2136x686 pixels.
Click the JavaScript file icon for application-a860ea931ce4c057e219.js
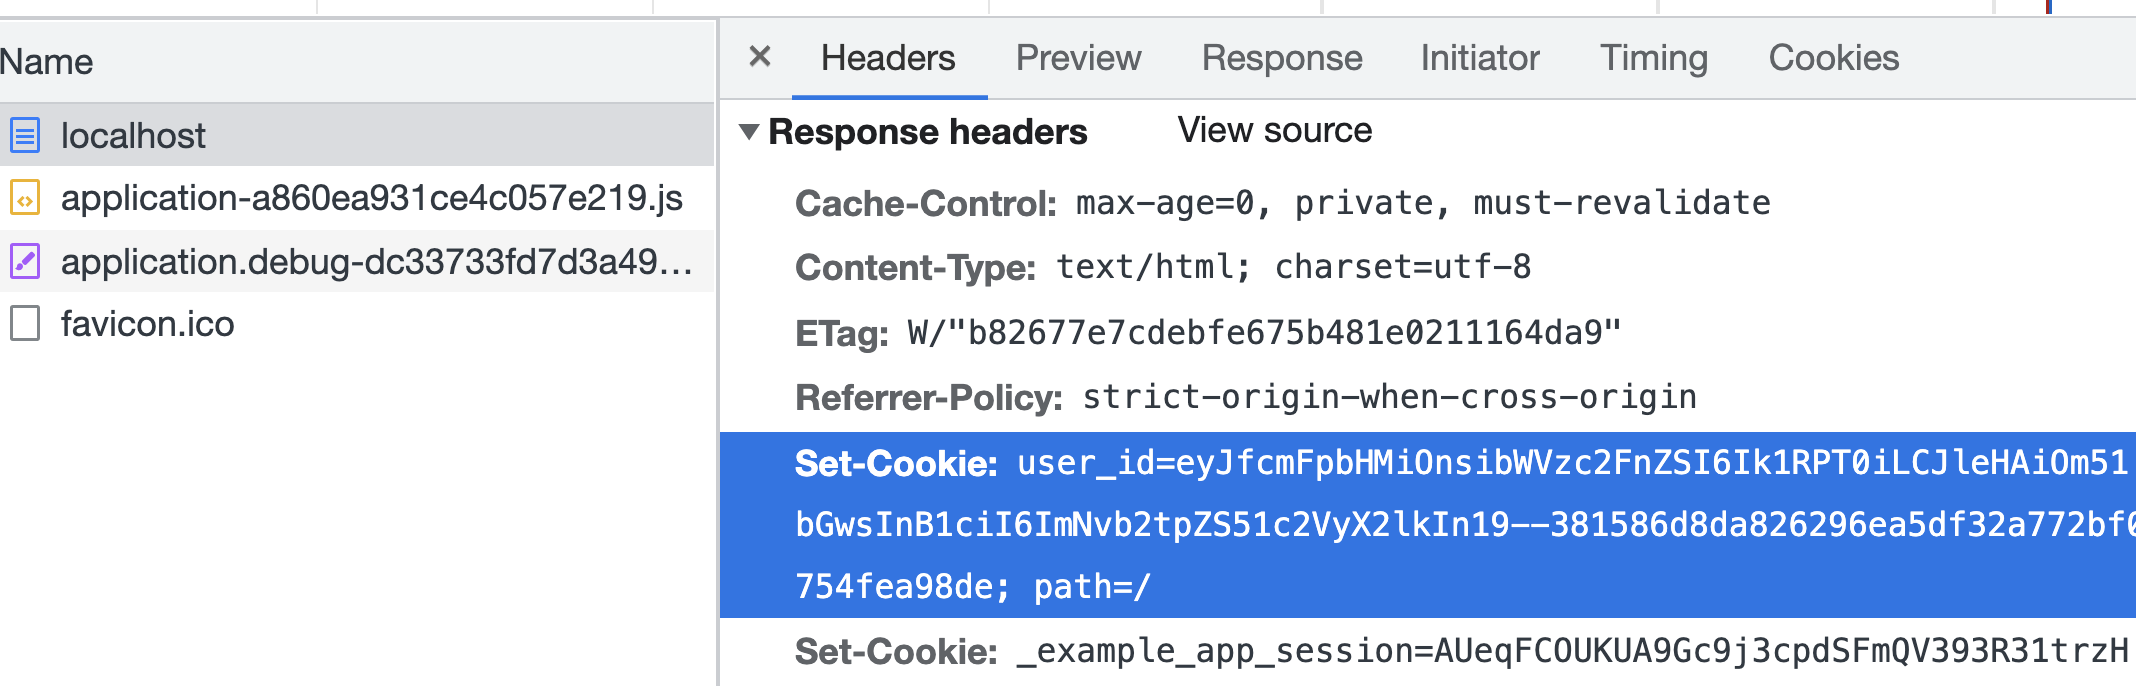click(x=25, y=198)
